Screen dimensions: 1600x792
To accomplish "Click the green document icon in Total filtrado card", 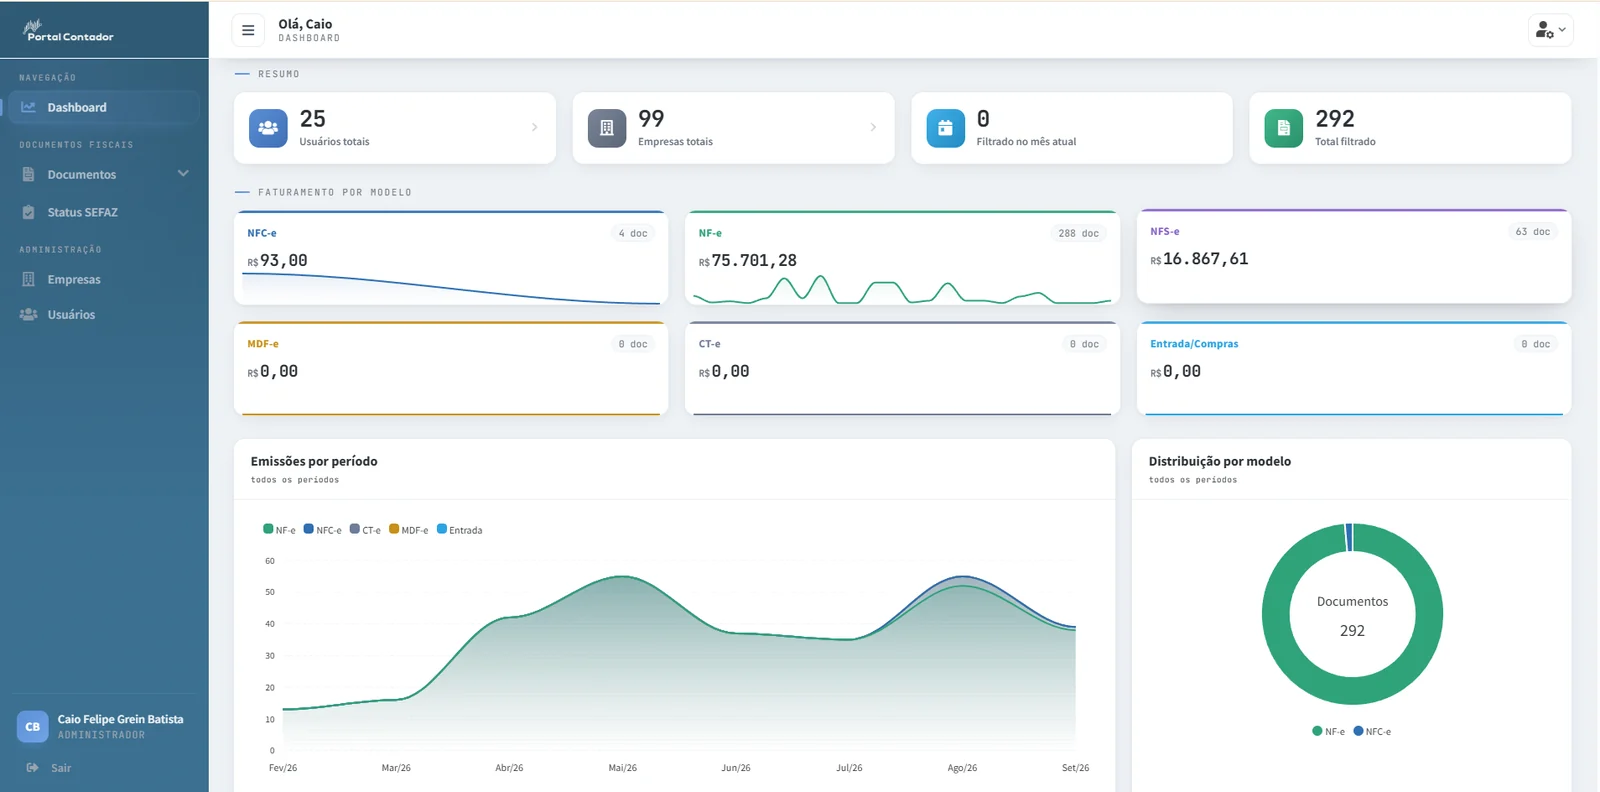I will (x=1283, y=128).
